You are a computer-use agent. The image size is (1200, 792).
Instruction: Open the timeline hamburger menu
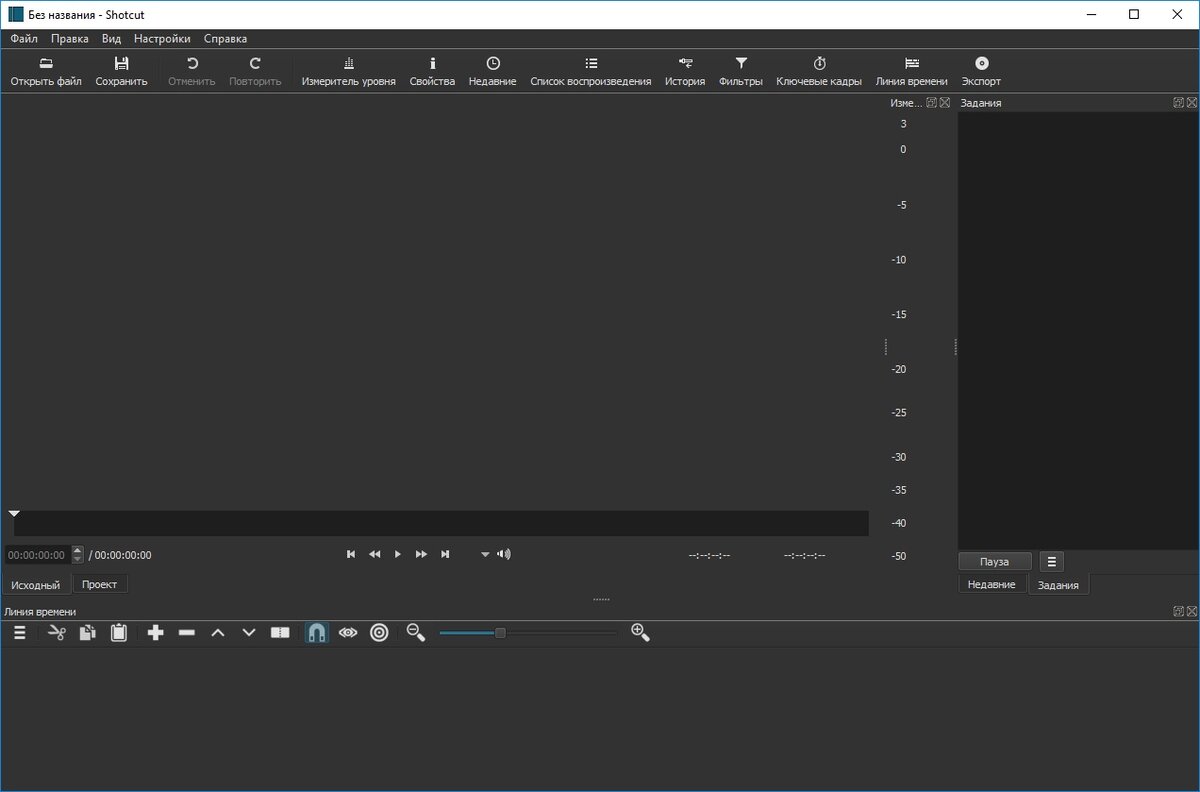pyautogui.click(x=19, y=633)
